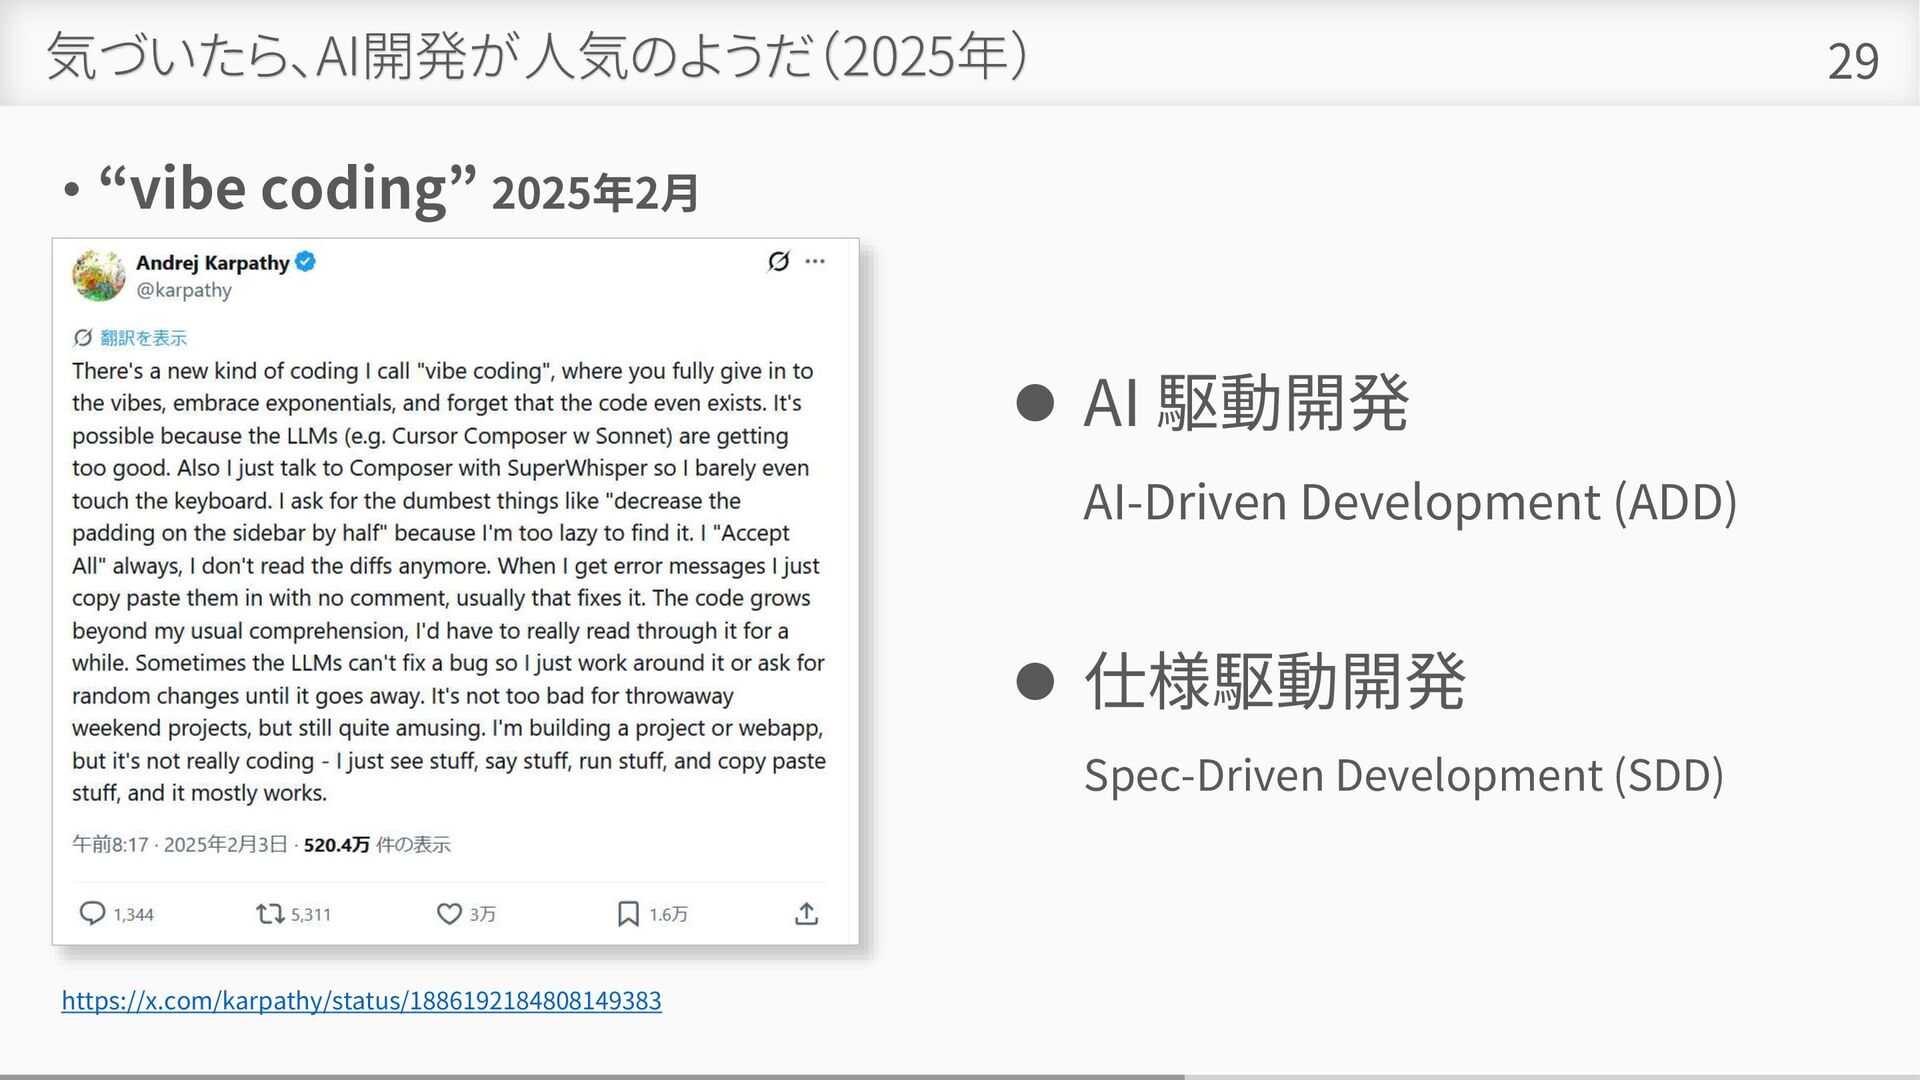Click Andrej Karpathy's profile avatar
Viewport: 1920px width, 1080px height.
coord(98,275)
